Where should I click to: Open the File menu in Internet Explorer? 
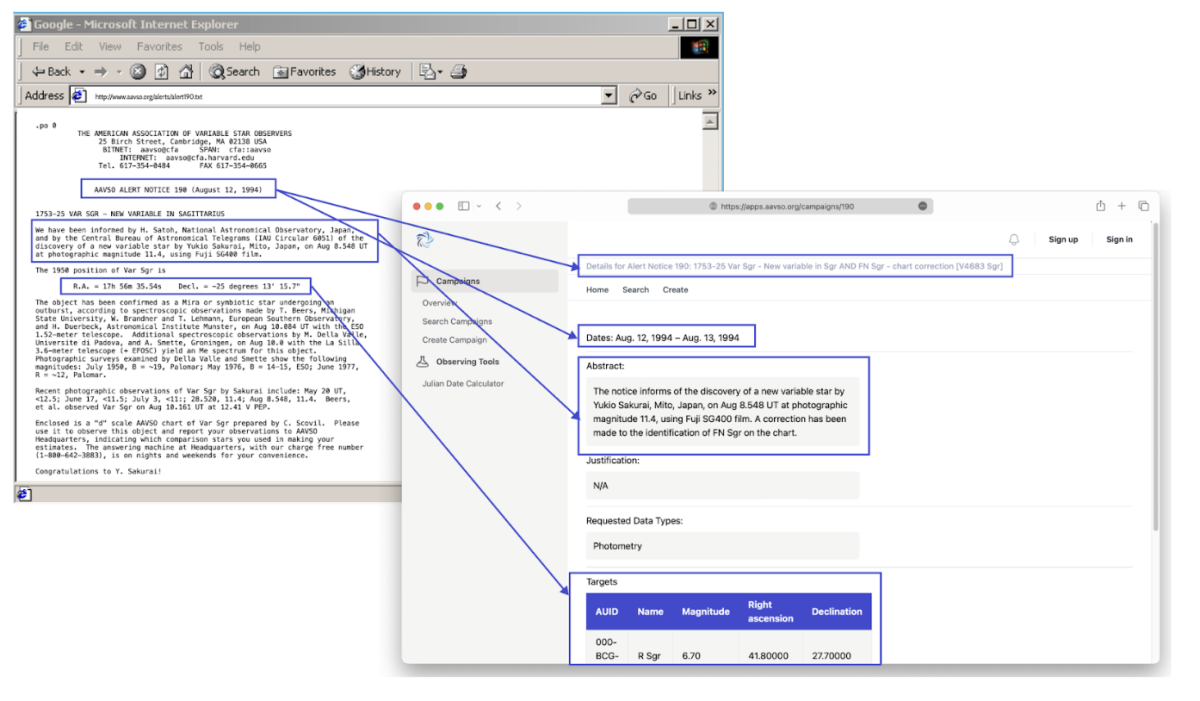coord(41,46)
